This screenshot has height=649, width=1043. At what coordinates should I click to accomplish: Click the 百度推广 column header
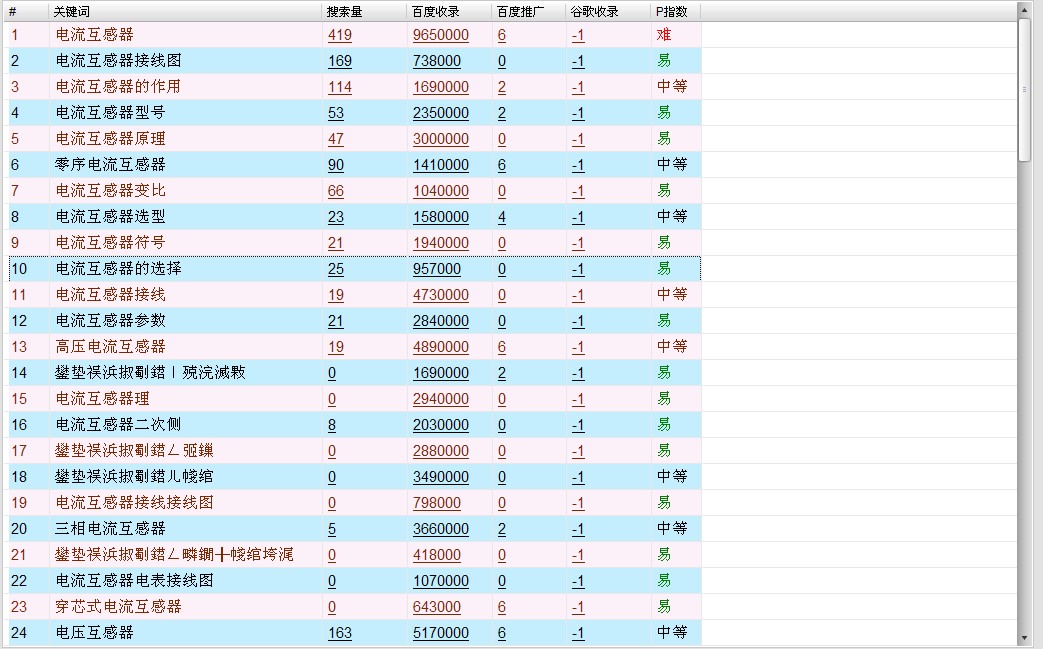click(x=520, y=12)
